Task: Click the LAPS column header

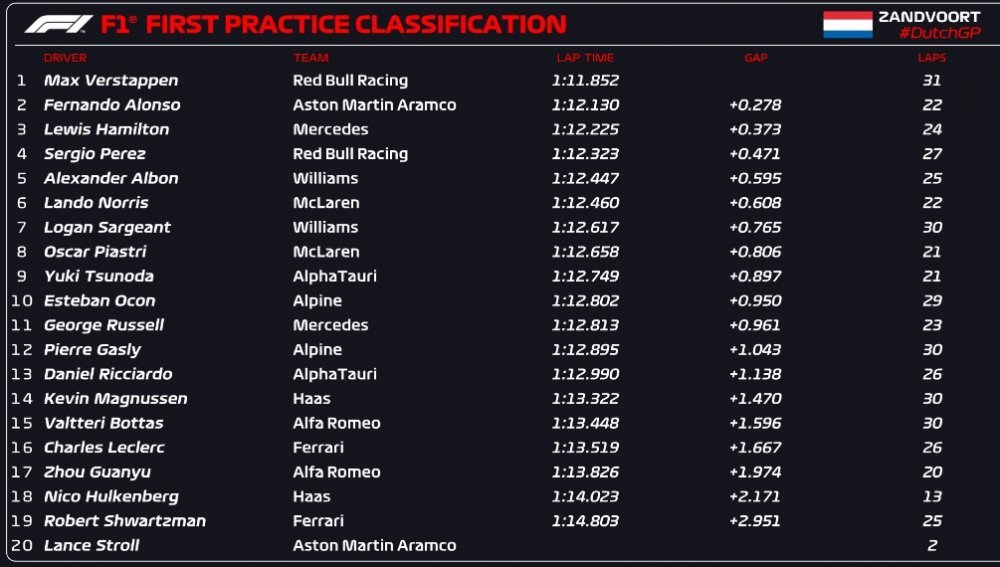Action: click(x=932, y=58)
